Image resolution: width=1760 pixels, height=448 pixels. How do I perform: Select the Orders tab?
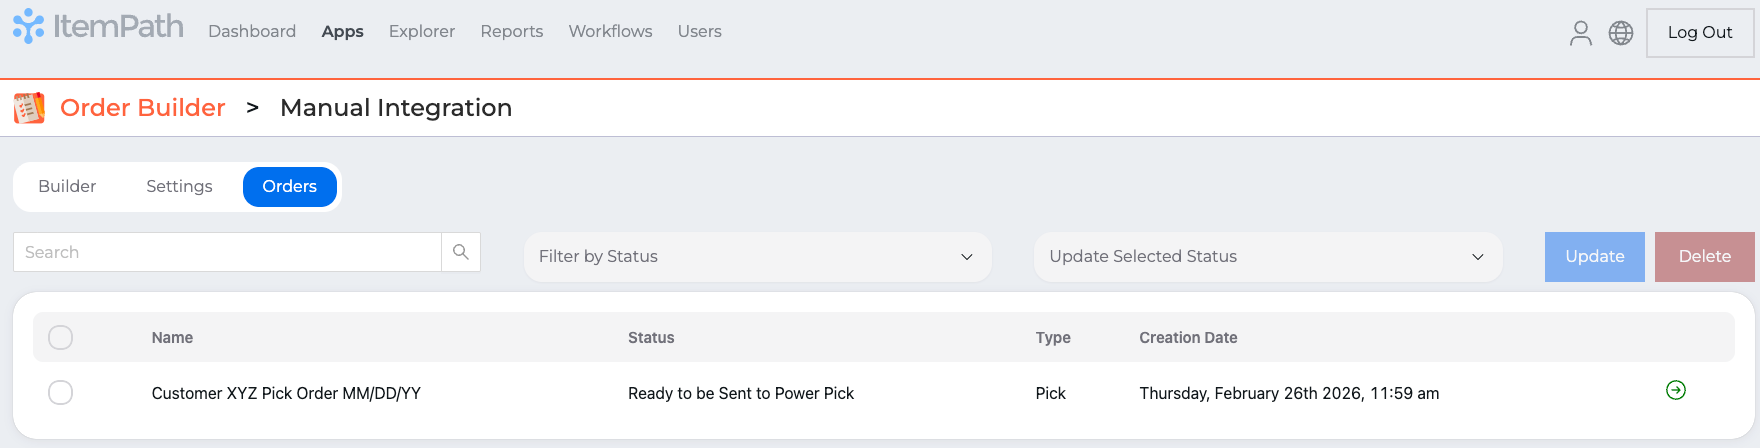289,187
